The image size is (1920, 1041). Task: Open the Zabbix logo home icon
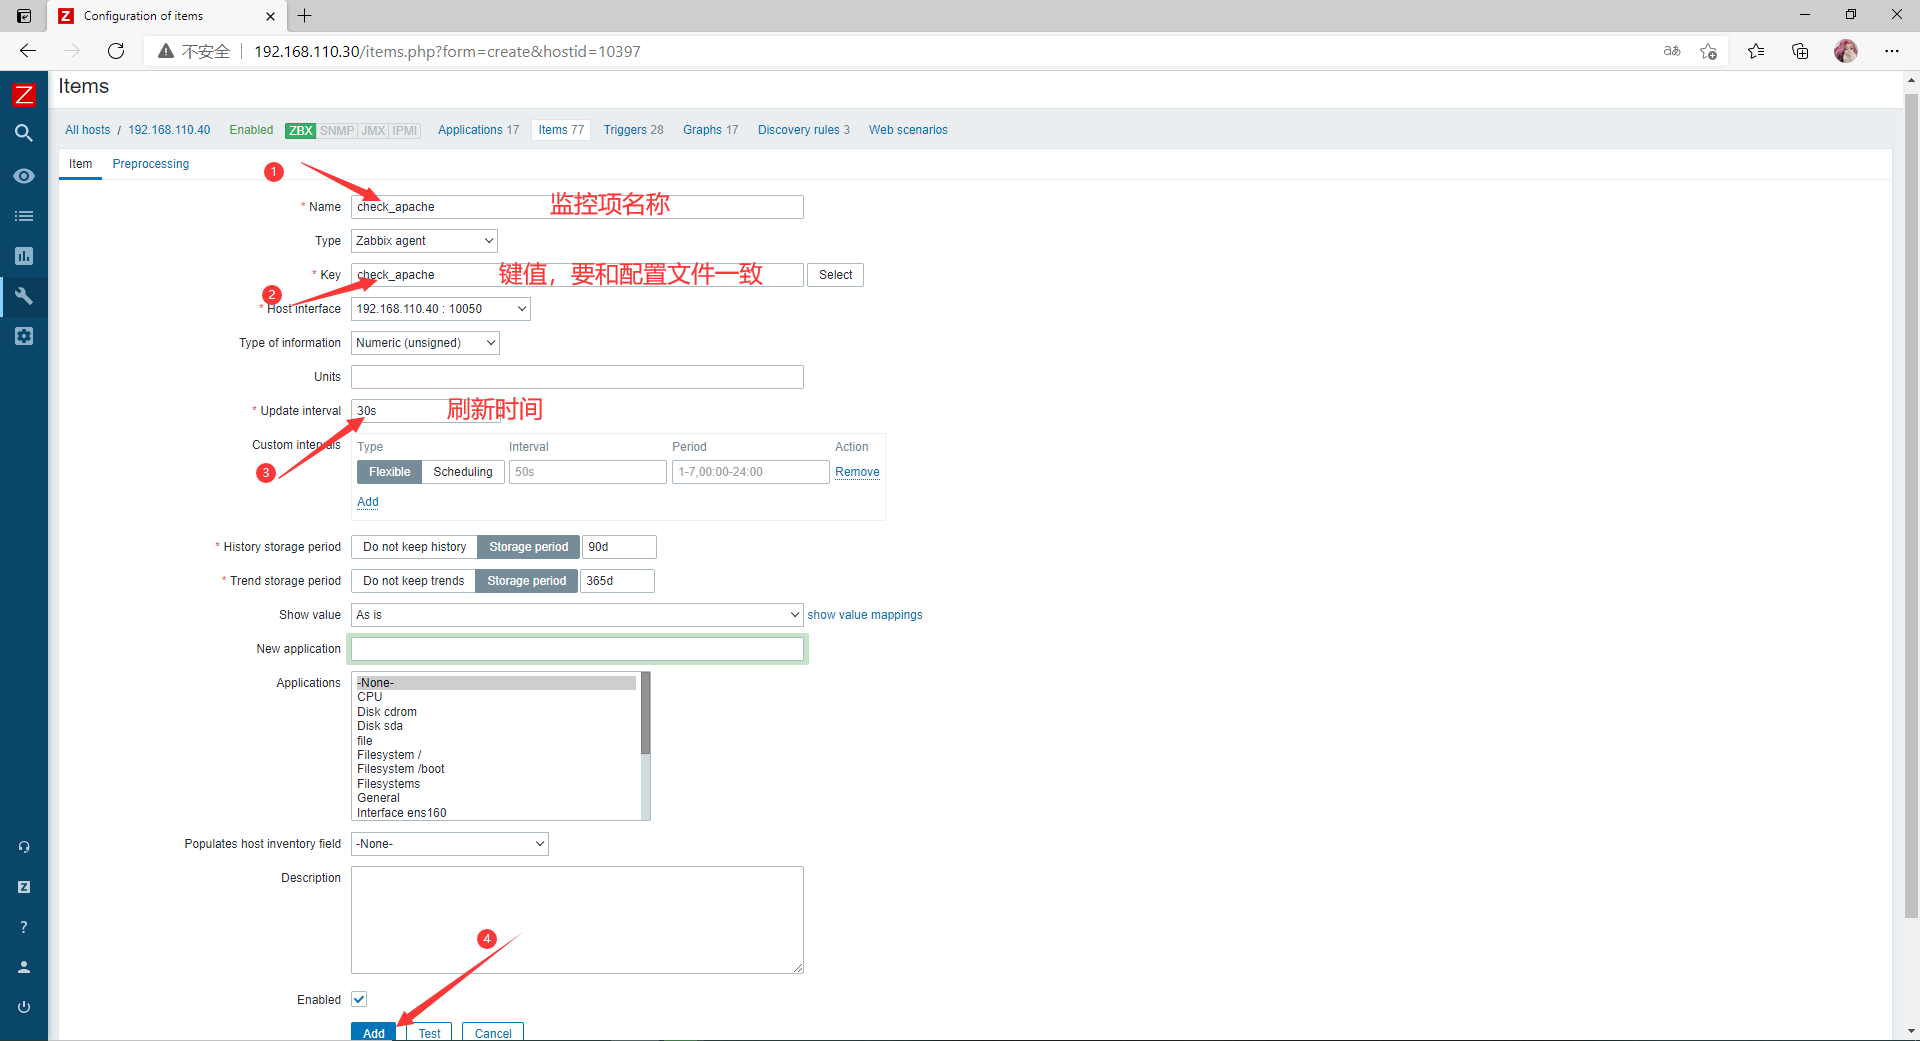(24, 95)
